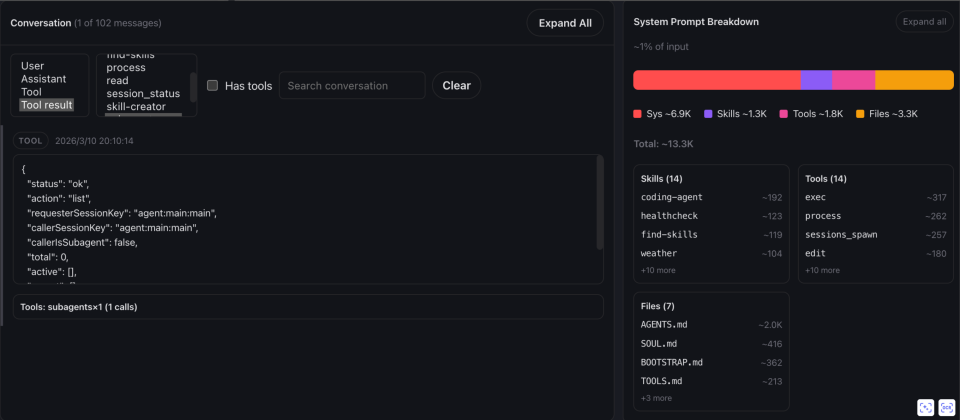Select User in the role filter list
This screenshot has height=420, width=960.
(32, 66)
